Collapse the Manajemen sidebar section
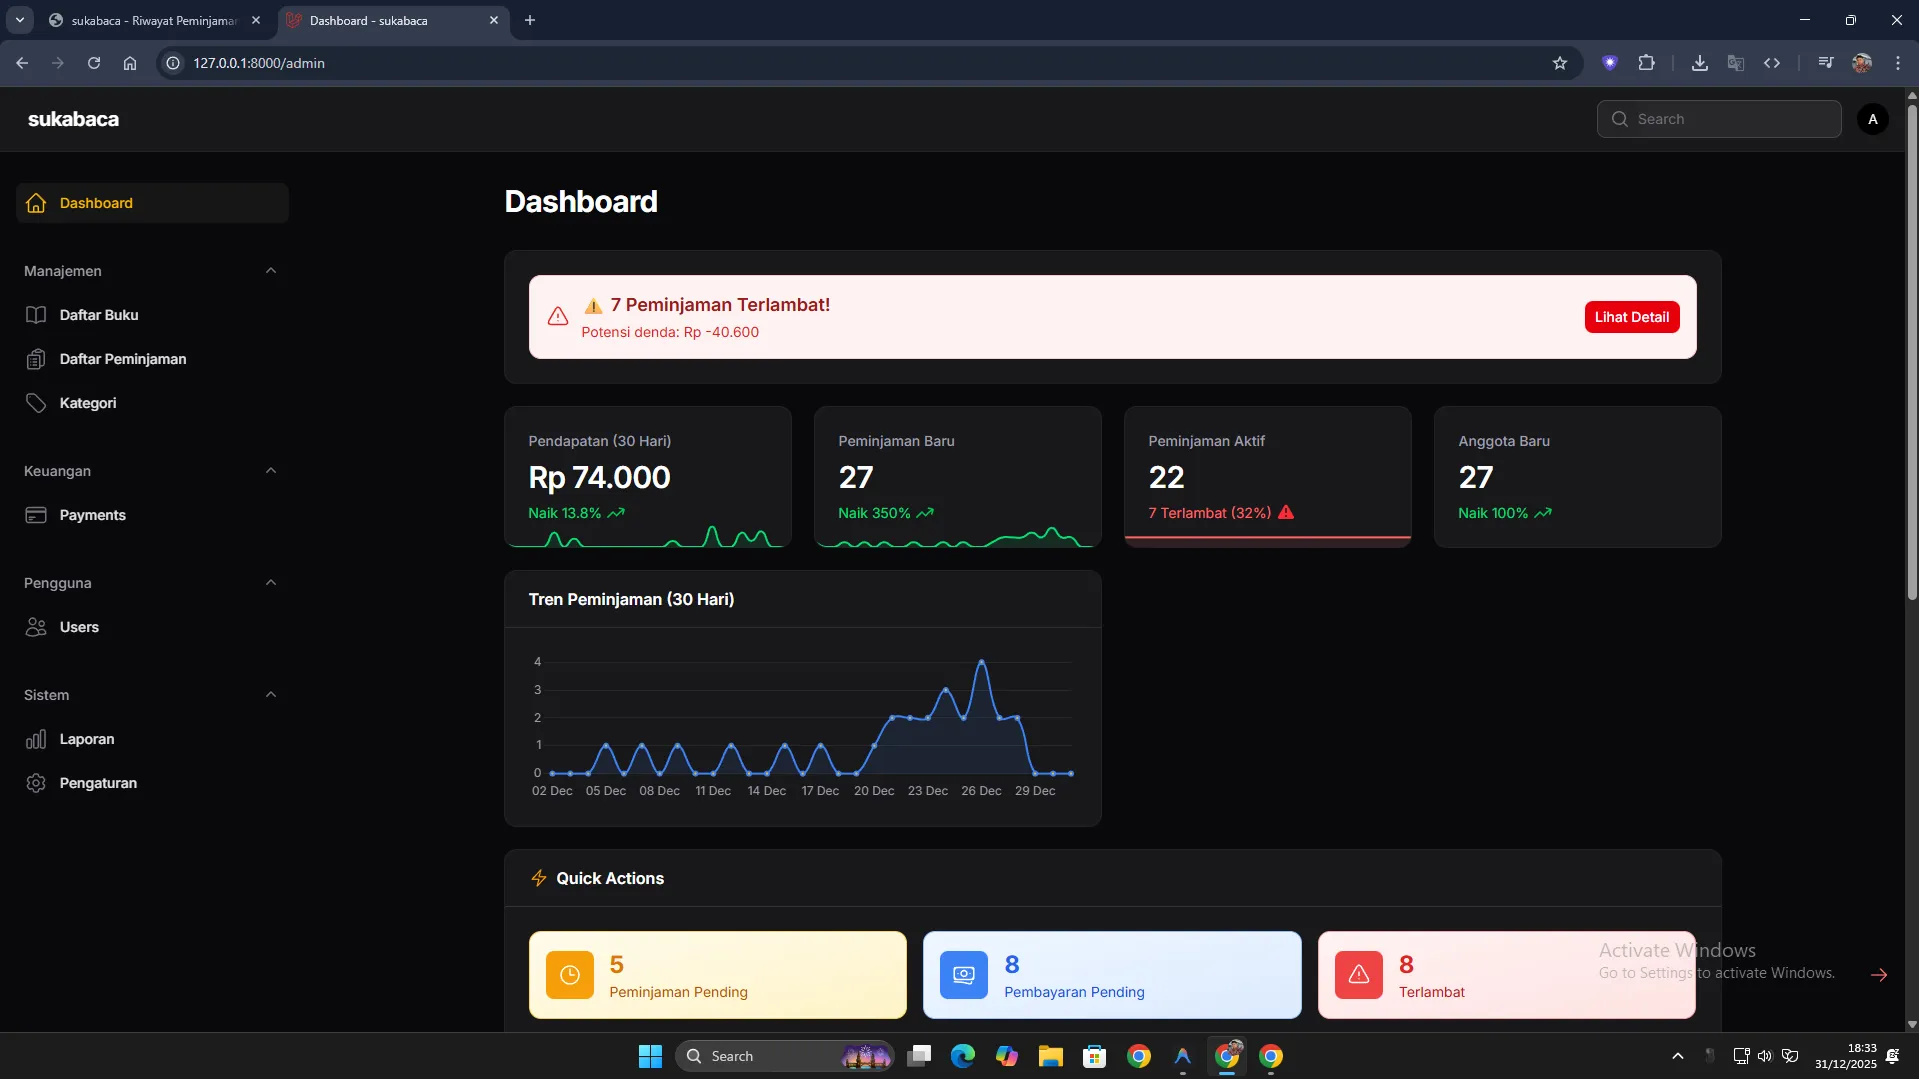 coord(270,271)
